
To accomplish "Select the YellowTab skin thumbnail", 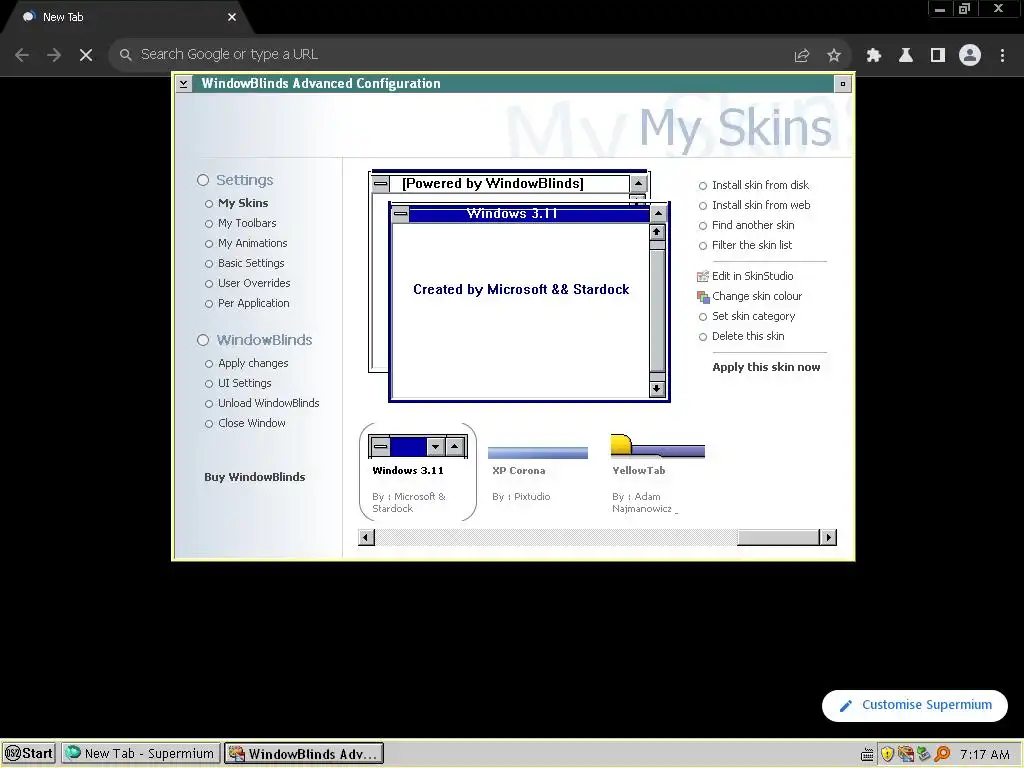I will tap(658, 474).
